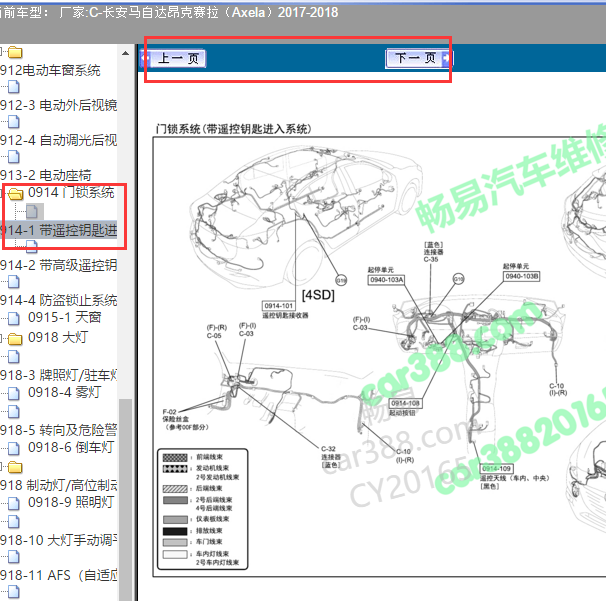Click the 排放线束 black legend swatch
Viewport: 606px width, 601px height.
[175, 531]
